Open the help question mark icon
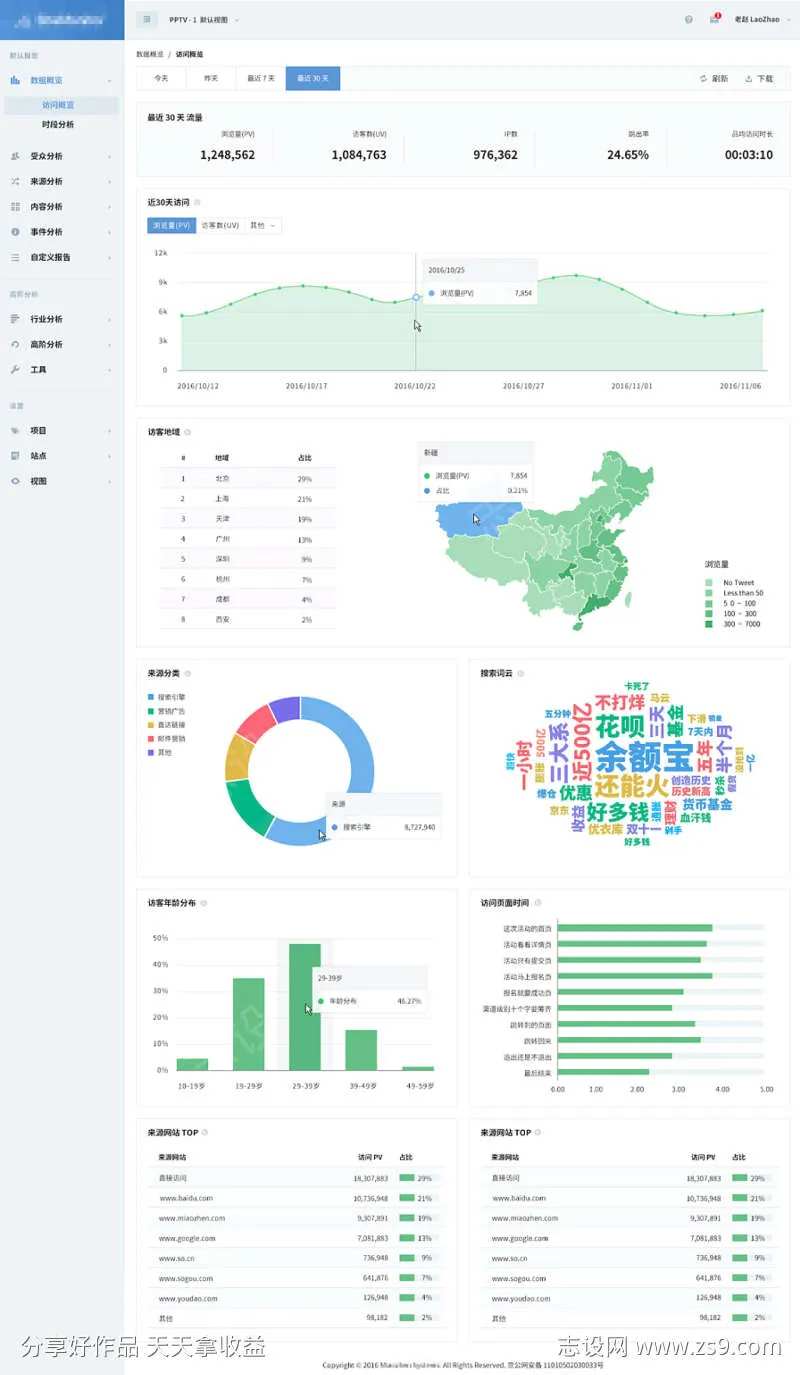This screenshot has width=800, height=1375. (689, 19)
